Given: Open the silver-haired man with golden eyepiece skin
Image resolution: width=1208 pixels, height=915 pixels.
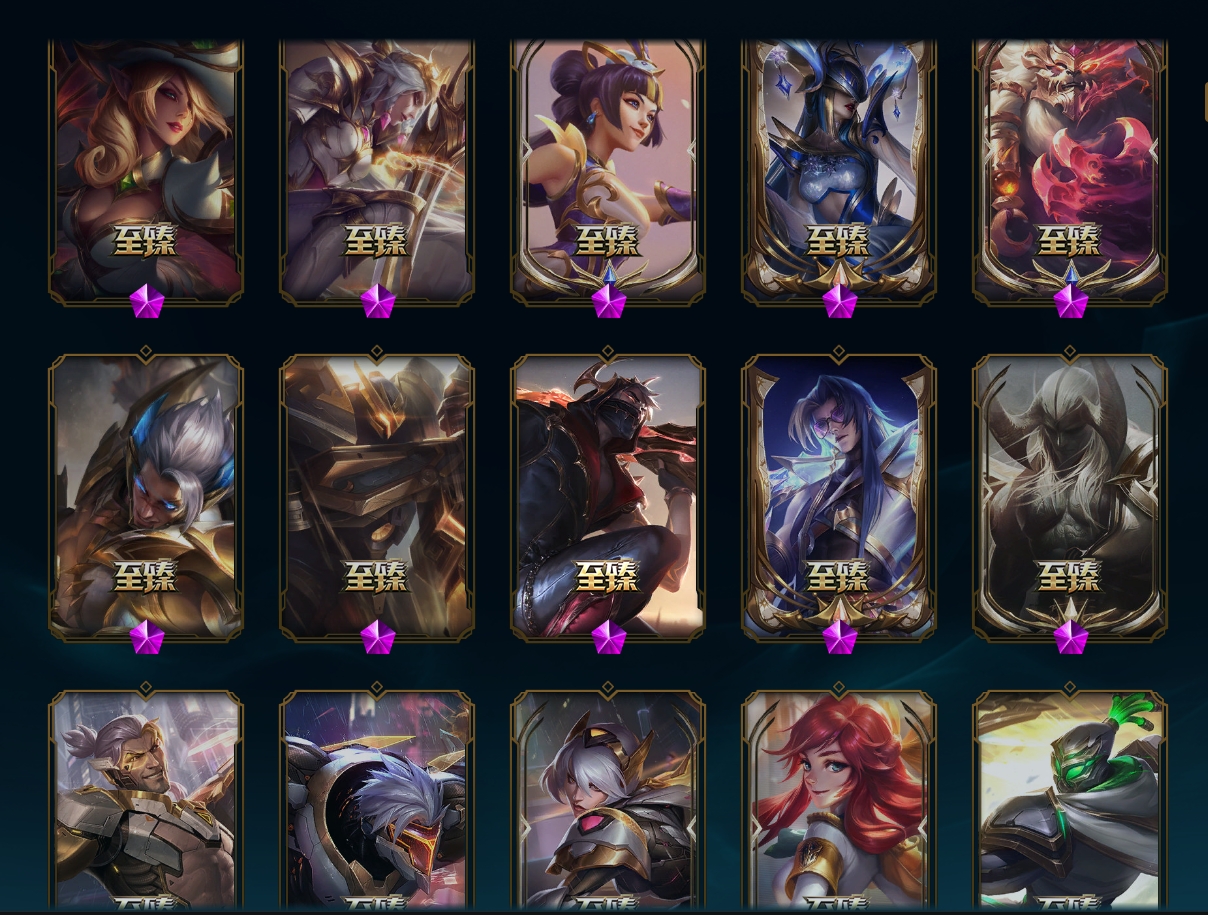Looking at the screenshot, I should click(x=146, y=800).
